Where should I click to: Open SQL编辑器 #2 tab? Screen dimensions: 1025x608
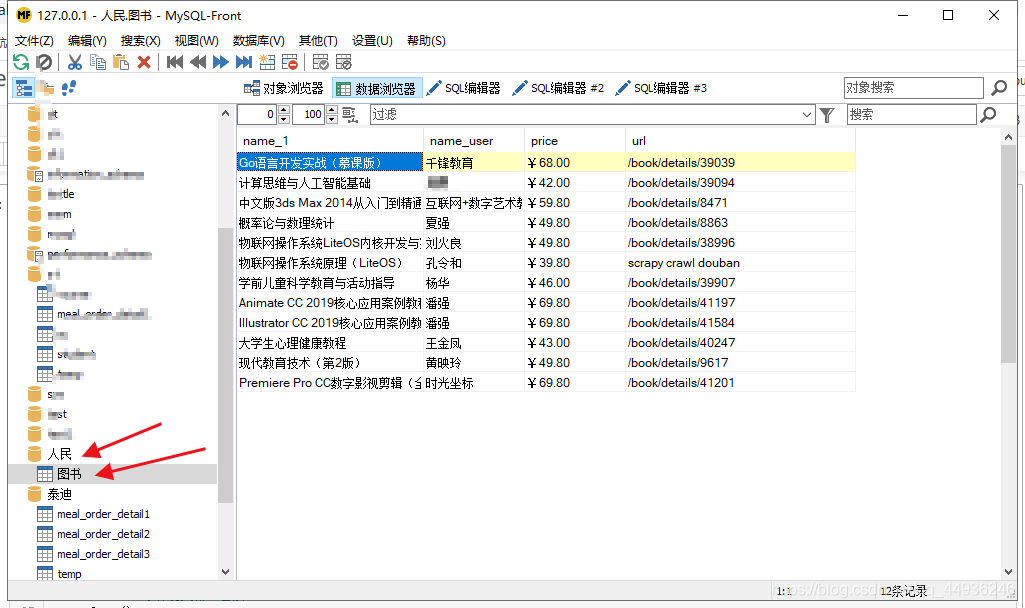point(558,88)
